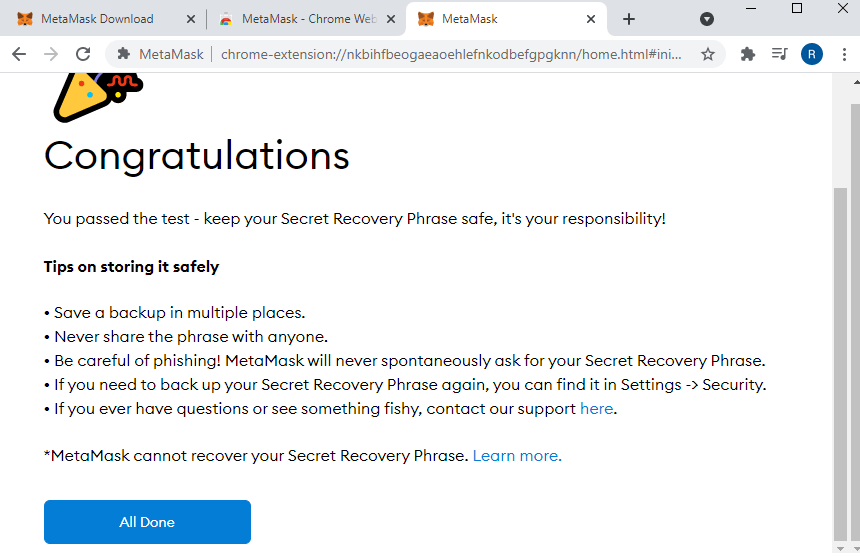Open the support 'here' link
The height and width of the screenshot is (556, 860).
596,409
